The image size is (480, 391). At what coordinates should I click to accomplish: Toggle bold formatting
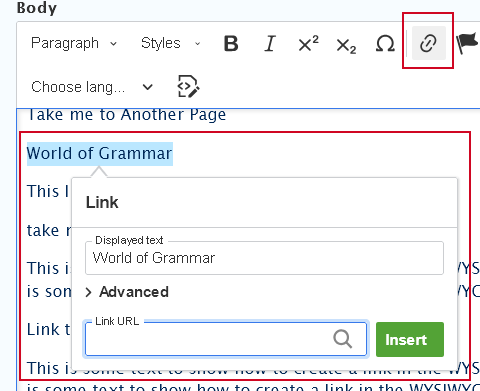click(x=231, y=43)
